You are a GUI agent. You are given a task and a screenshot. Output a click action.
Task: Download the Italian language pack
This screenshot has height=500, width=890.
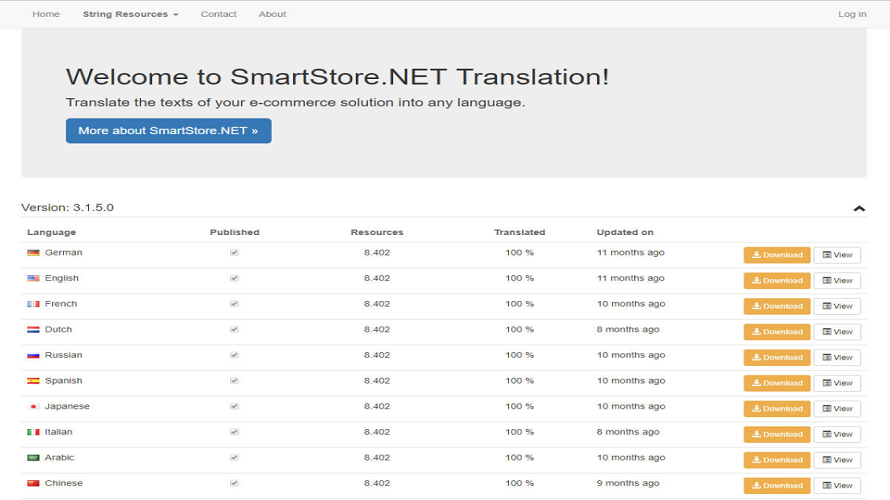[777, 434]
